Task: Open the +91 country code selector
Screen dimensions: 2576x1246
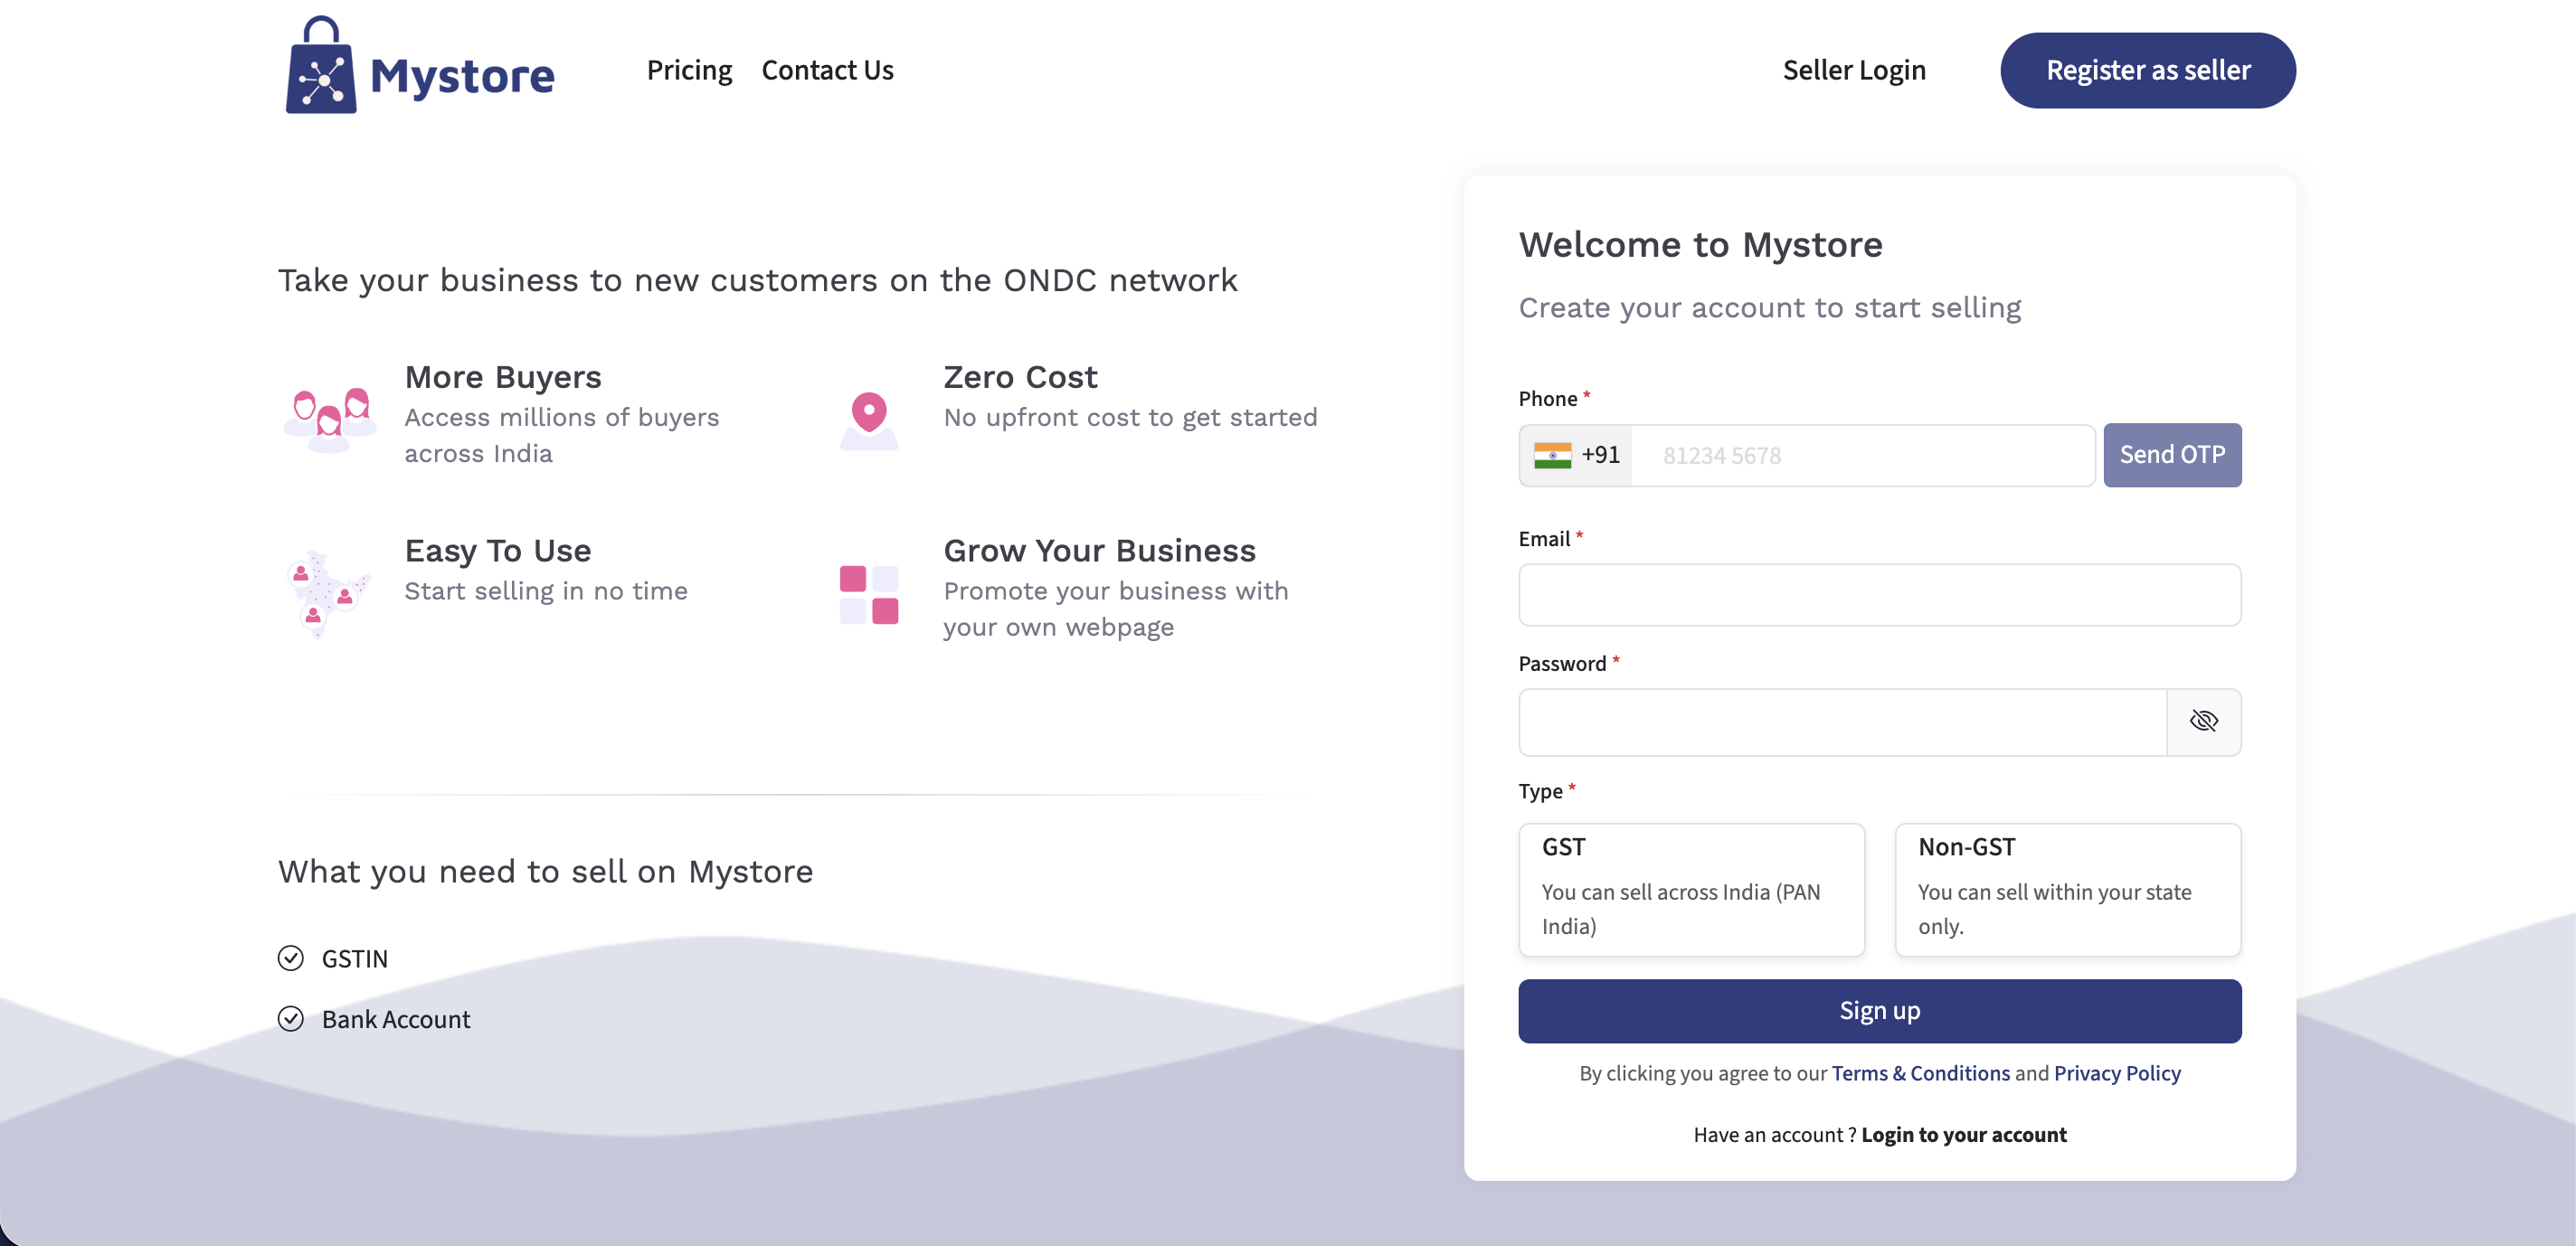Action: (x=1600, y=455)
